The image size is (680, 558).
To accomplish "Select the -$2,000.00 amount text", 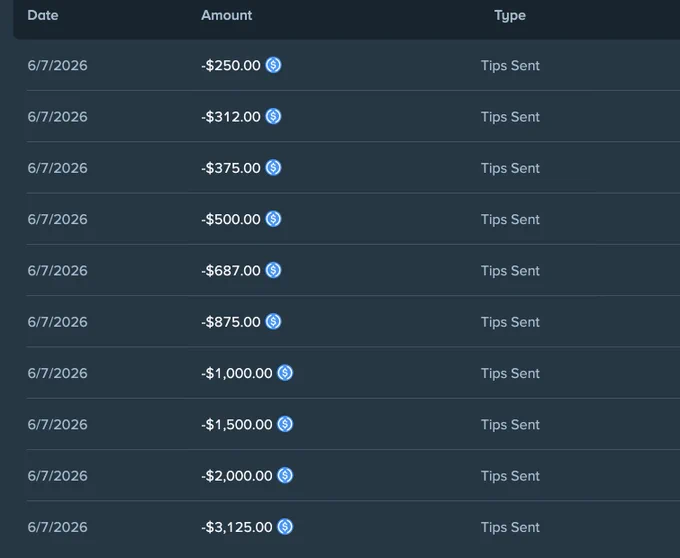I will click(237, 476).
